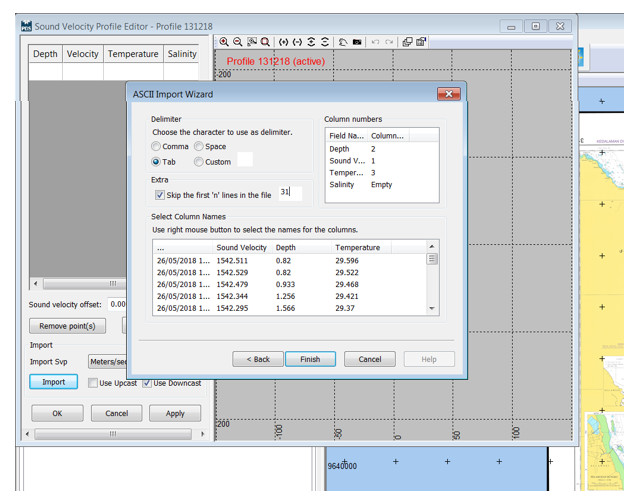This screenshot has height=504, width=638.
Task: Click the Temperature column header in profile table
Action: [x=133, y=54]
